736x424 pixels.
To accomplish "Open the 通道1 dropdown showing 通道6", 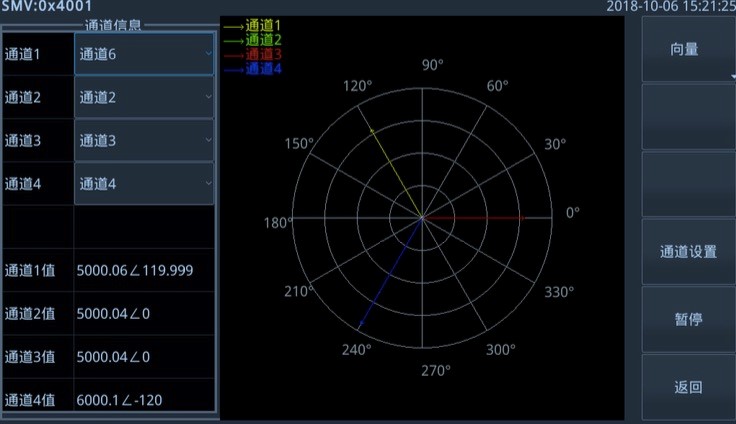I will click(144, 54).
